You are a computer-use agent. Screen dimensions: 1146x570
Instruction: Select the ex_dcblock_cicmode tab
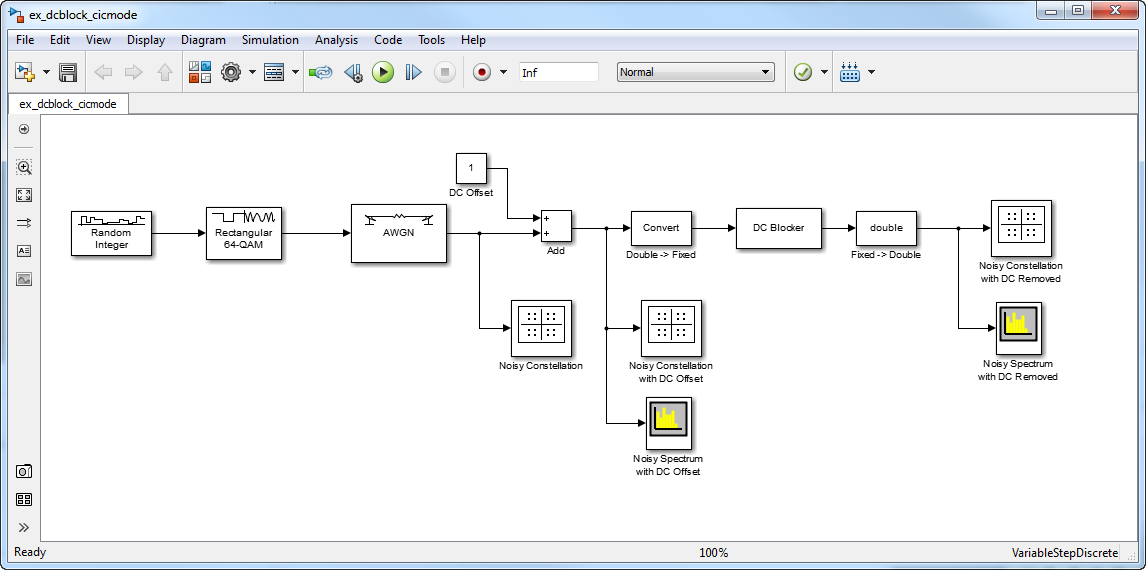68,104
